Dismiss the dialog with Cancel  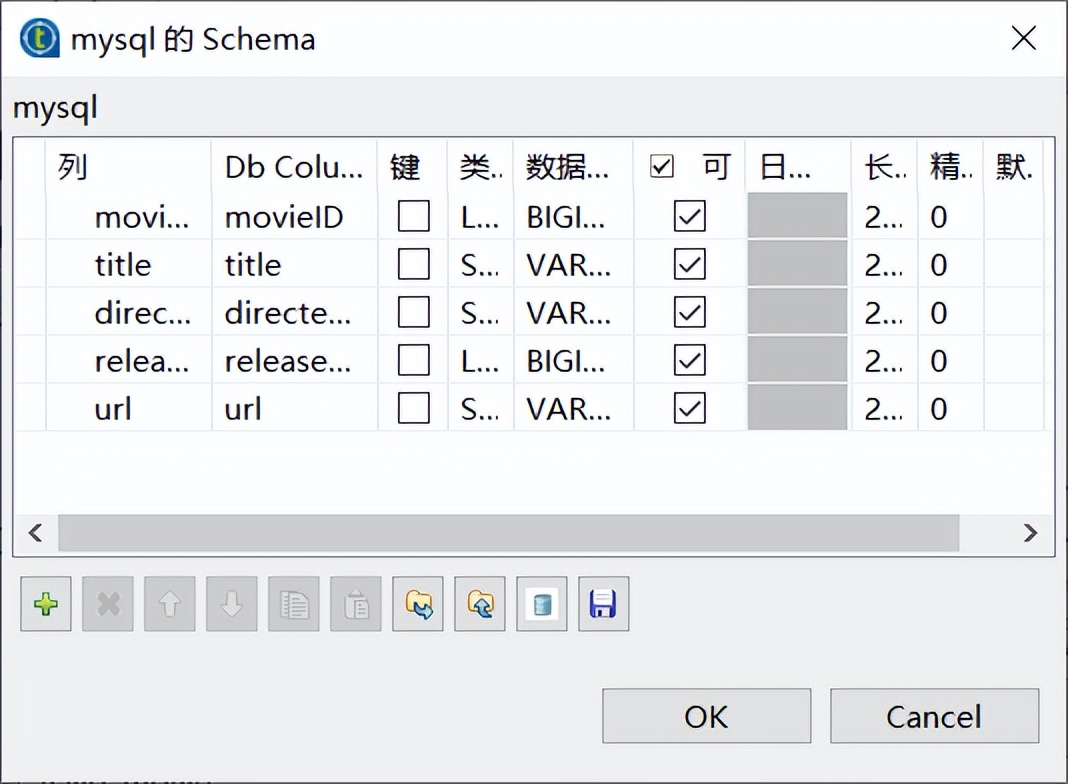[x=934, y=716]
